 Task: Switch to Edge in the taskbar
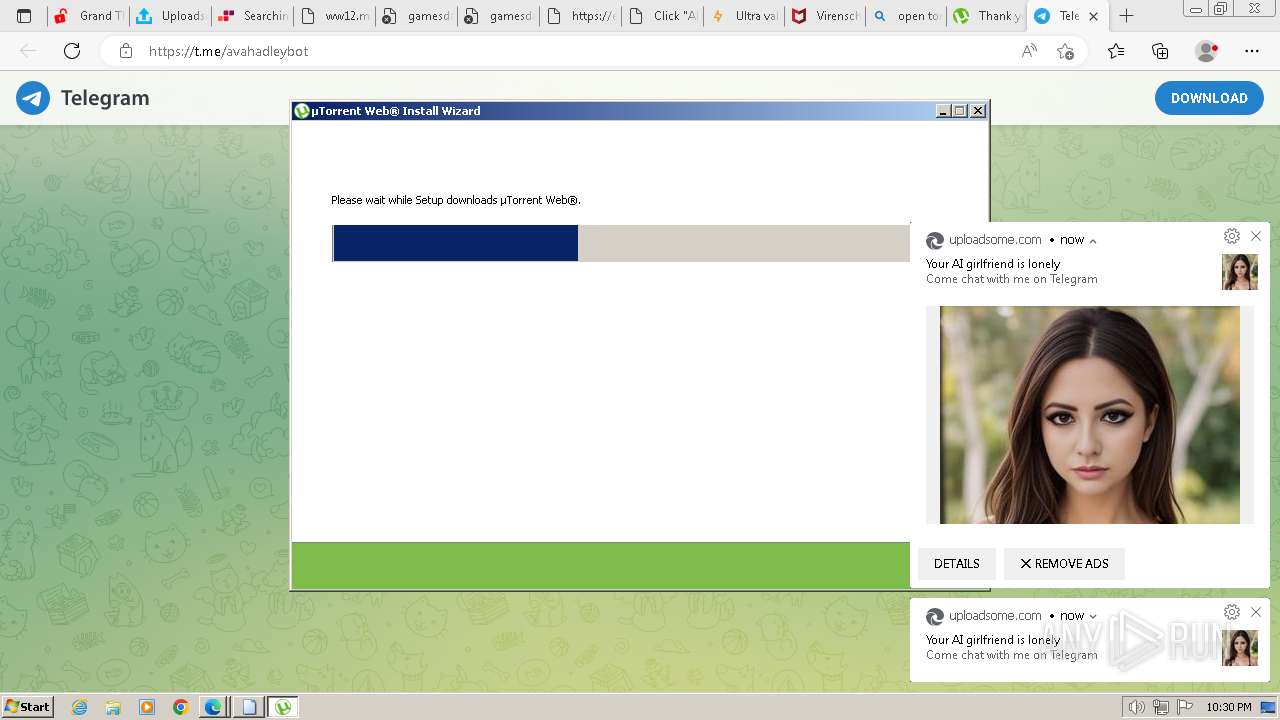[x=213, y=707]
